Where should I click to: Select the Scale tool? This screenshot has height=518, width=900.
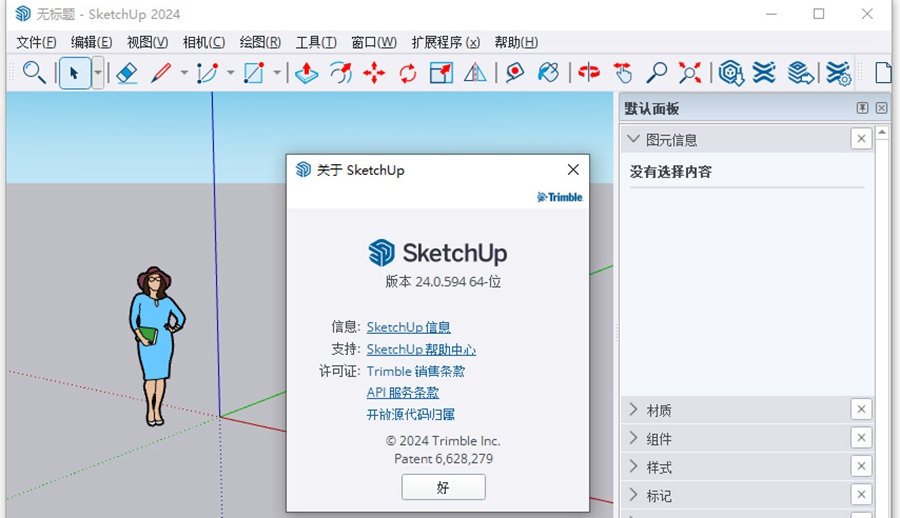coord(441,73)
